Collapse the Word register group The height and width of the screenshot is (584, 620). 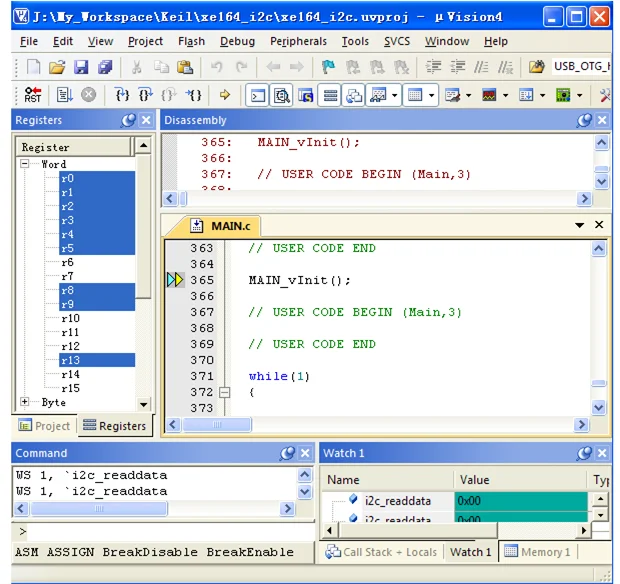click(x=25, y=164)
